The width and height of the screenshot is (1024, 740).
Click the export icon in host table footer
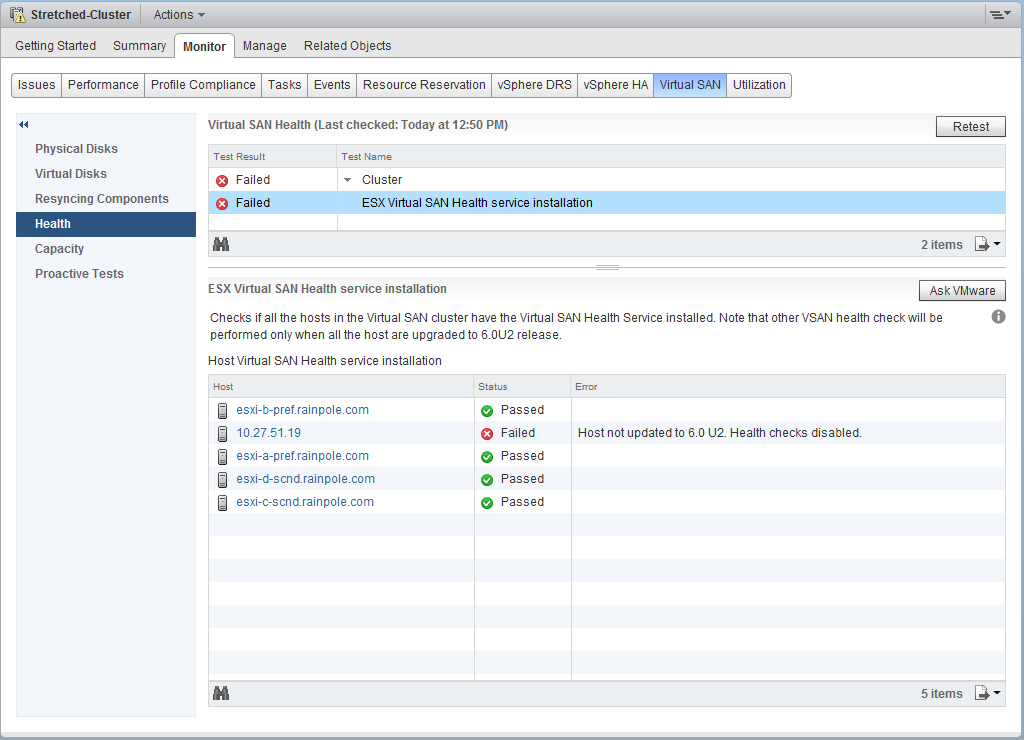985,693
